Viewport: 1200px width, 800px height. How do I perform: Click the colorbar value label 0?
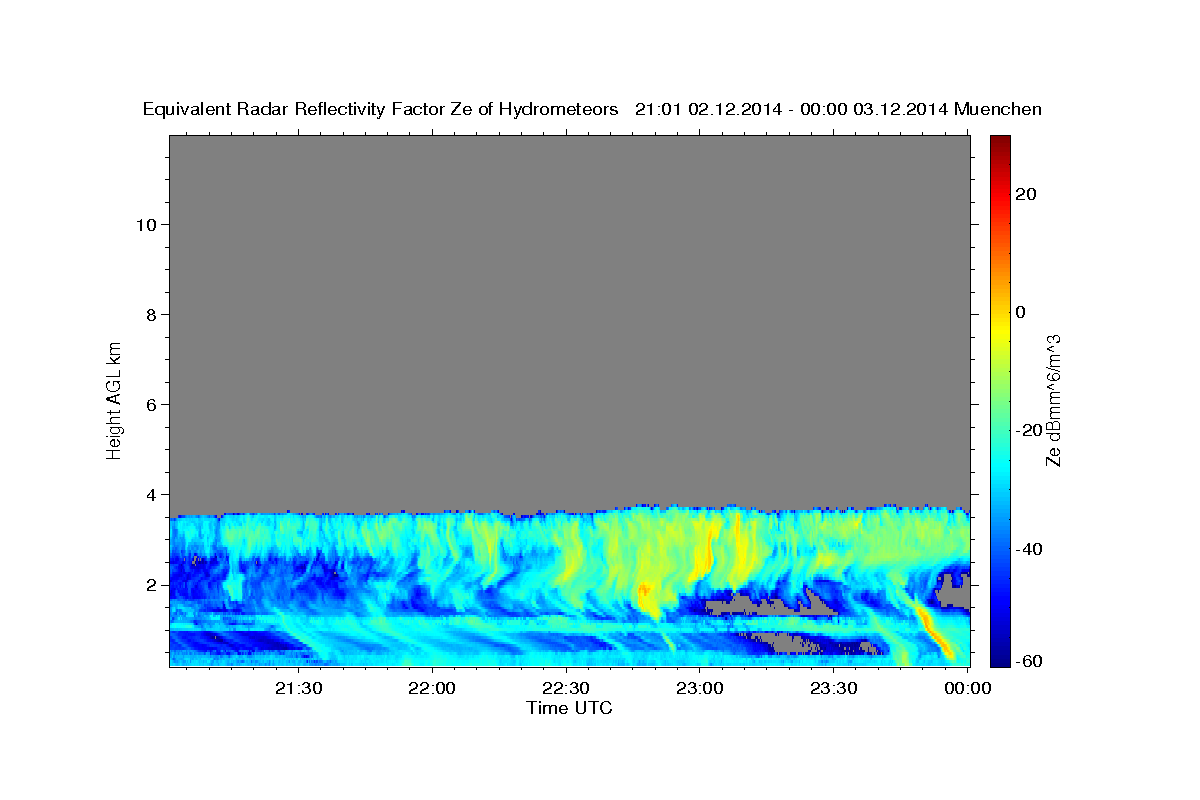point(1021,312)
